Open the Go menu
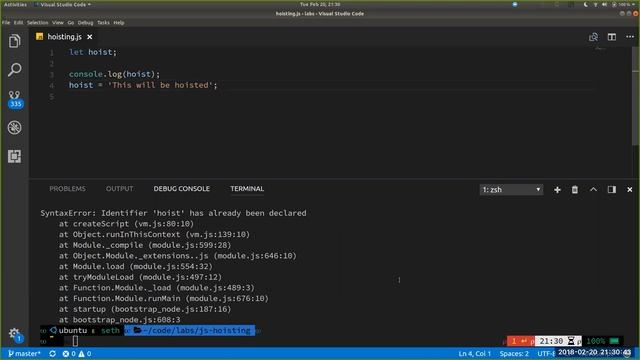This screenshot has height=360, width=640. 71,23
